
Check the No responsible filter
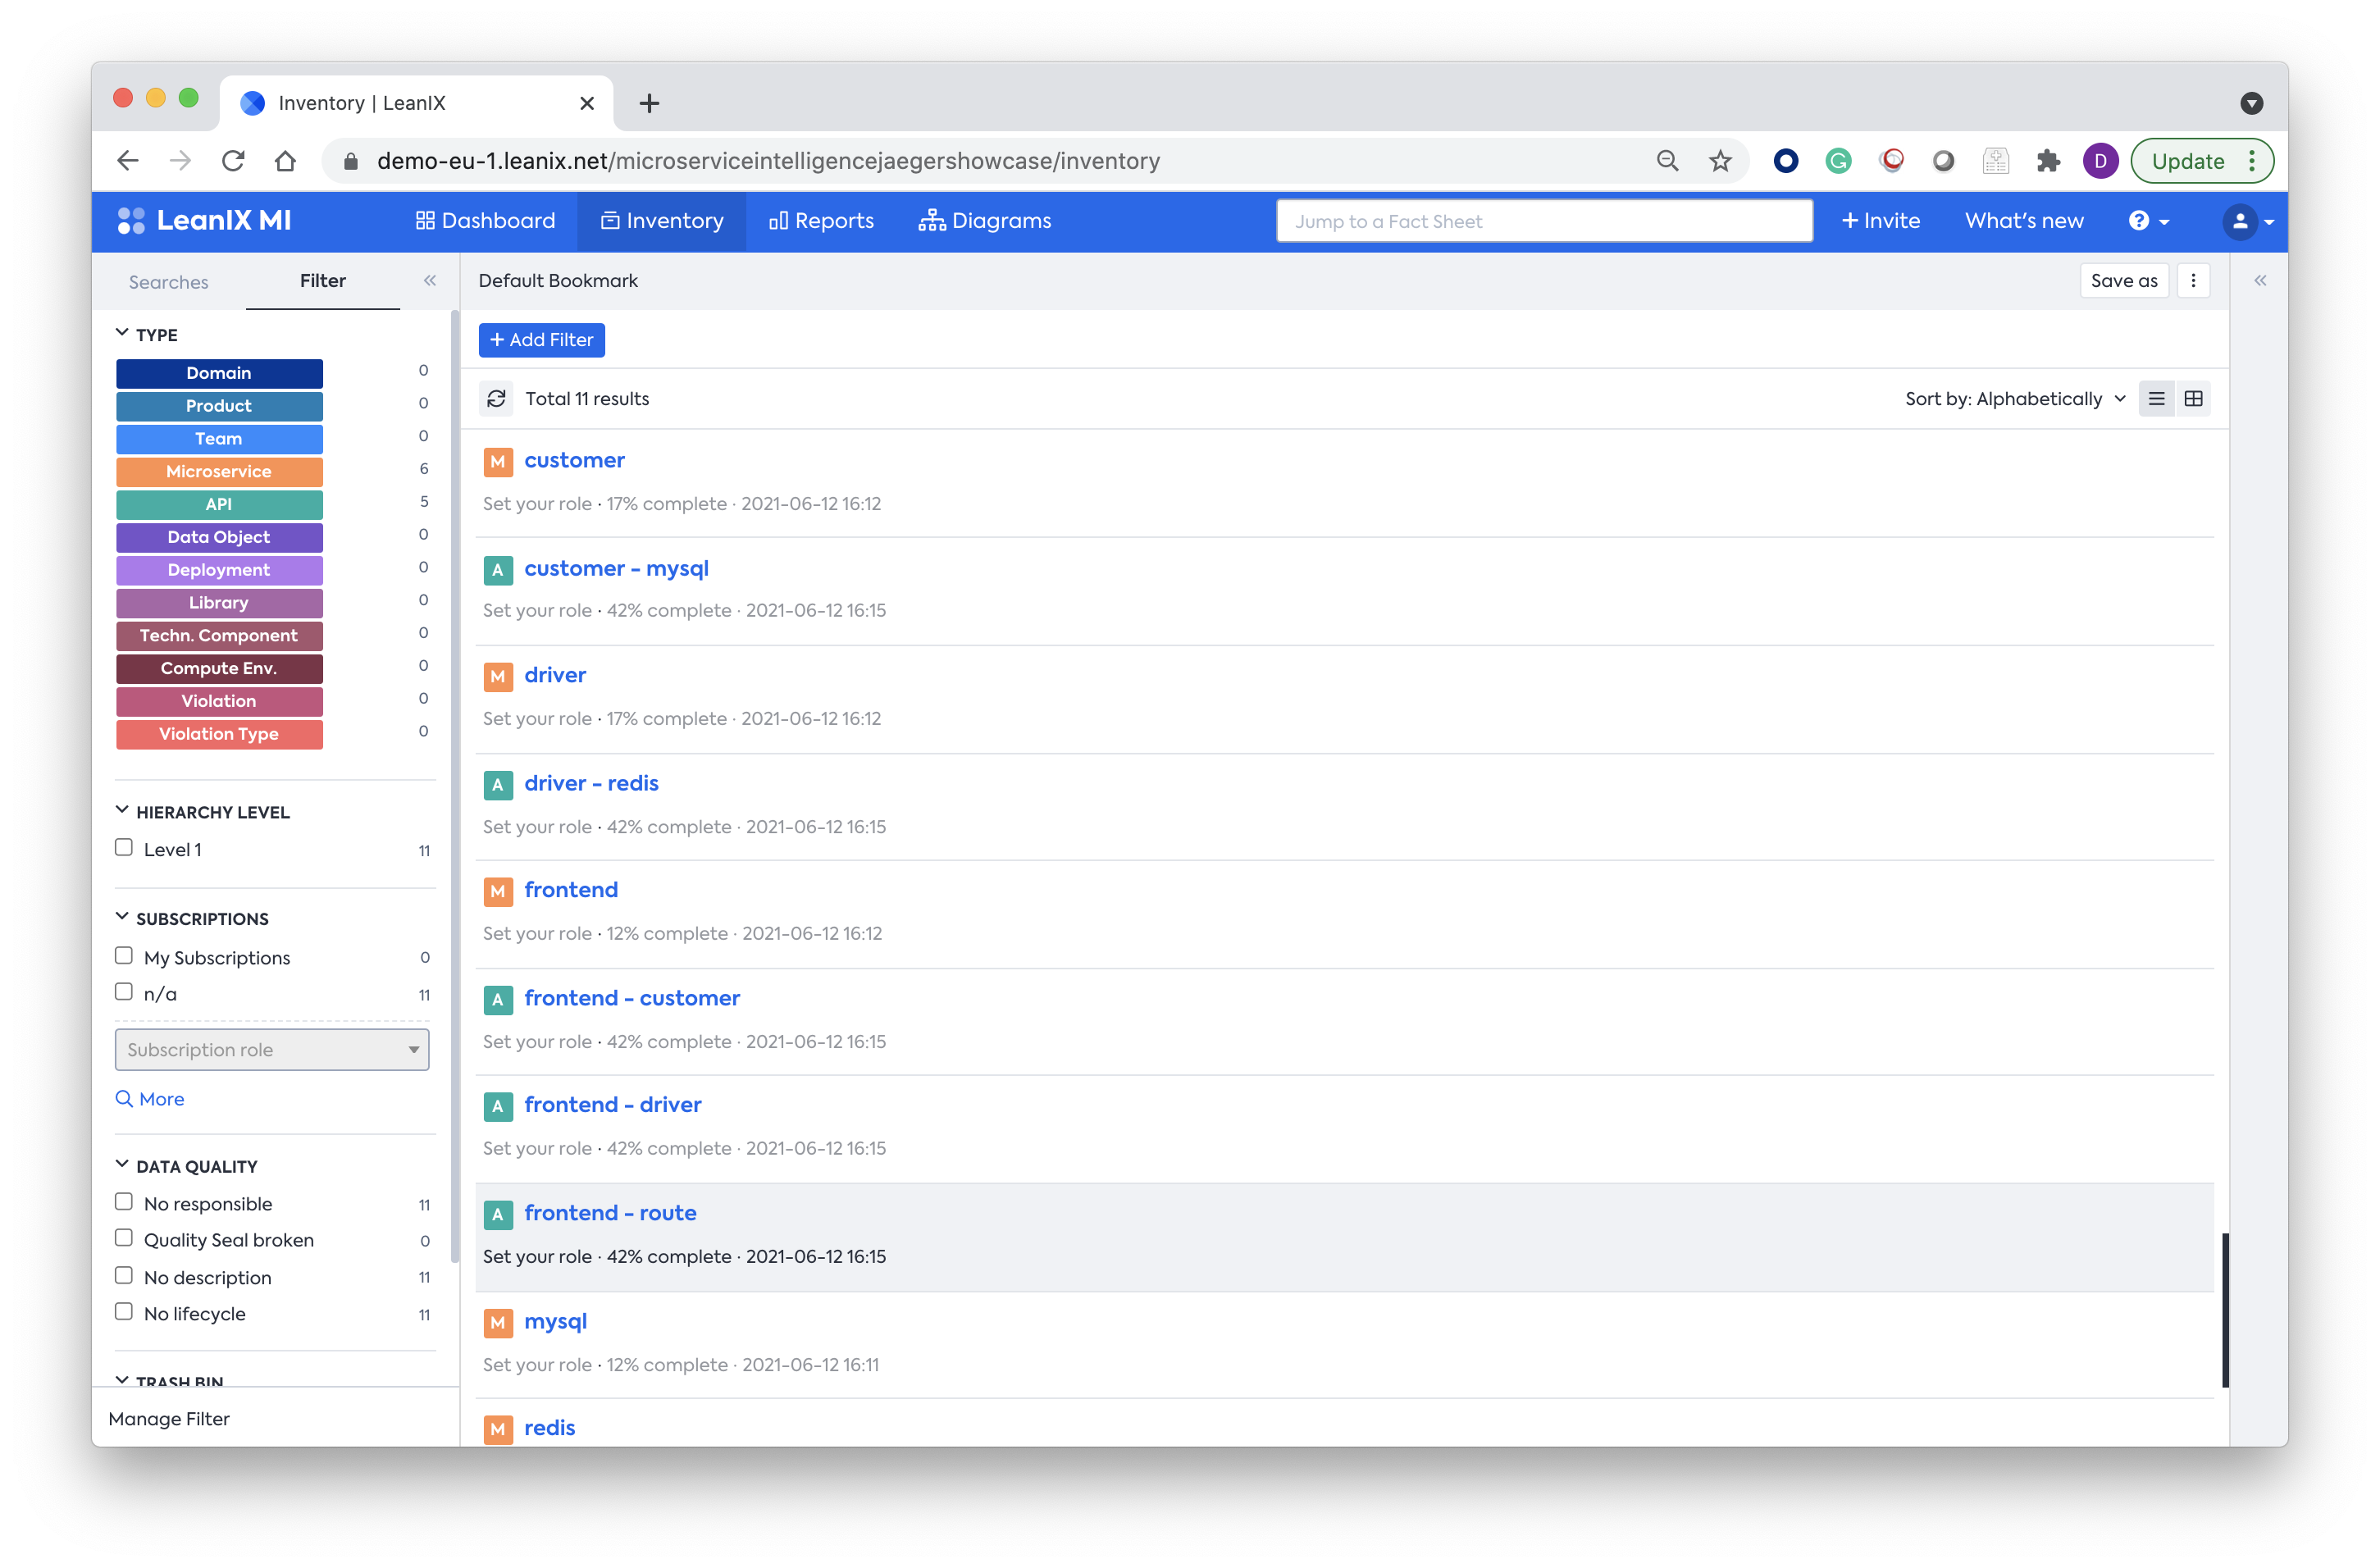tap(124, 1202)
